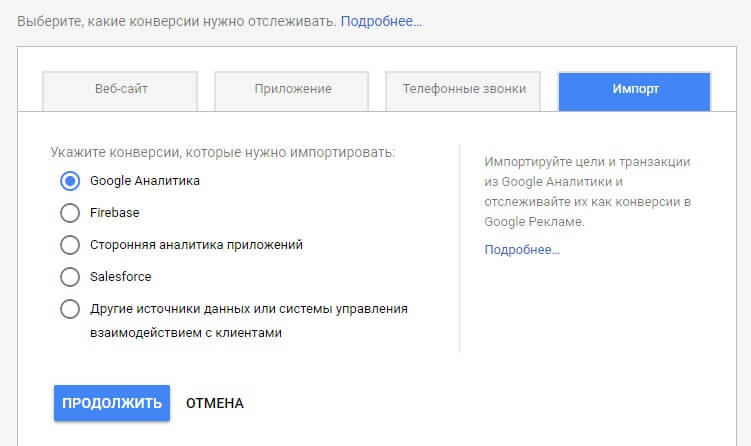This screenshot has height=446, width=751.
Task: Follow the Подробнее link under the import description
Action: [522, 249]
